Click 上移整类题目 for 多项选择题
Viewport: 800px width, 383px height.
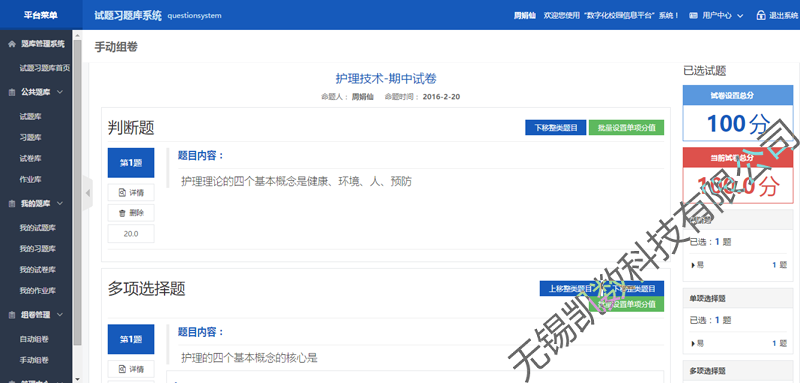(x=570, y=289)
